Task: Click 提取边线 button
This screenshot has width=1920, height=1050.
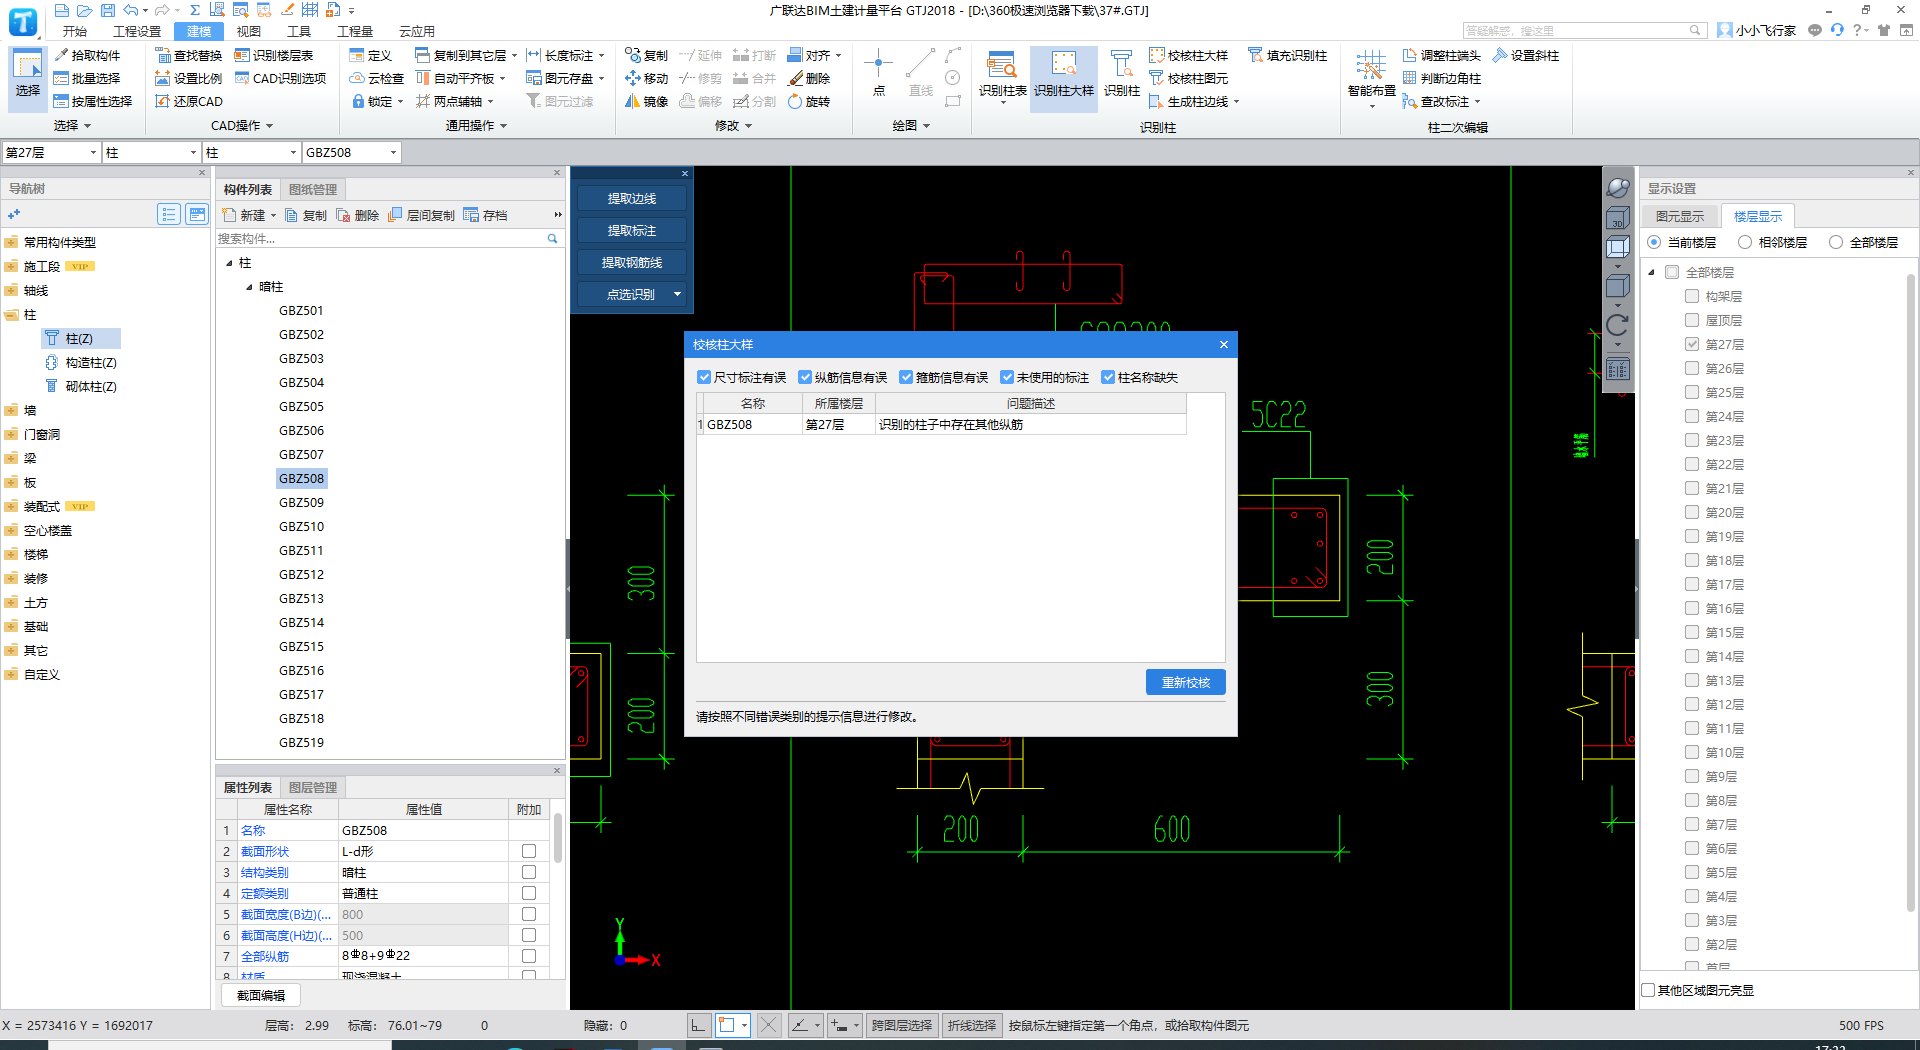Action: [632, 198]
